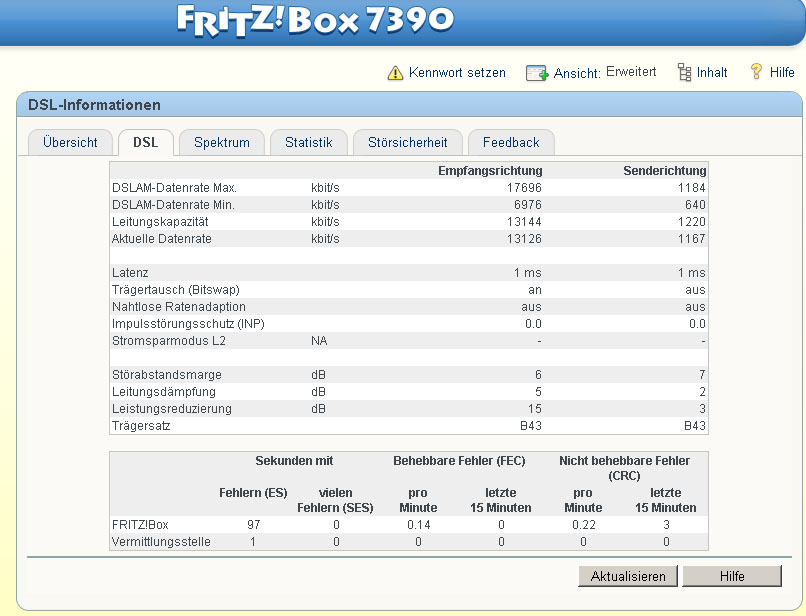Click the Impulsstörungsschutz (INP) label
Viewport: 806px width, 616px height.
coord(188,323)
